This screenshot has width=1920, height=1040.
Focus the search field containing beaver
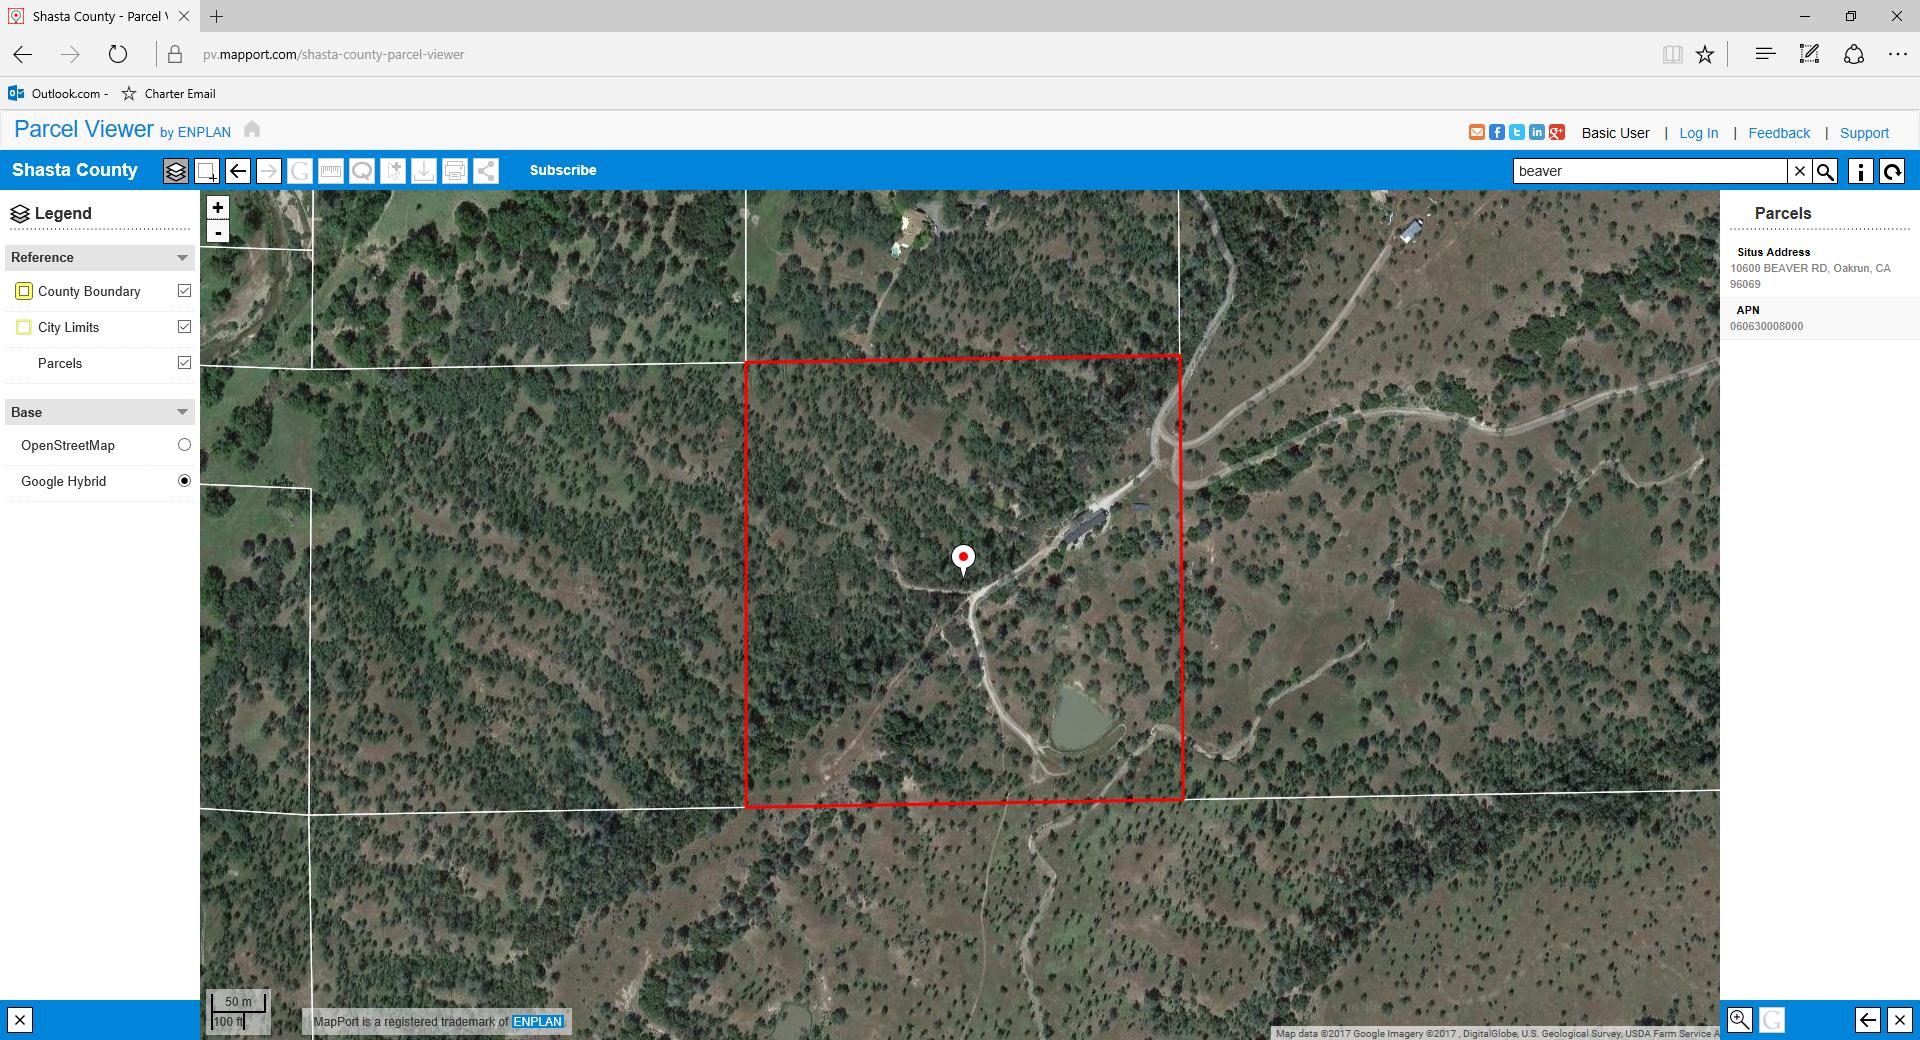1650,171
